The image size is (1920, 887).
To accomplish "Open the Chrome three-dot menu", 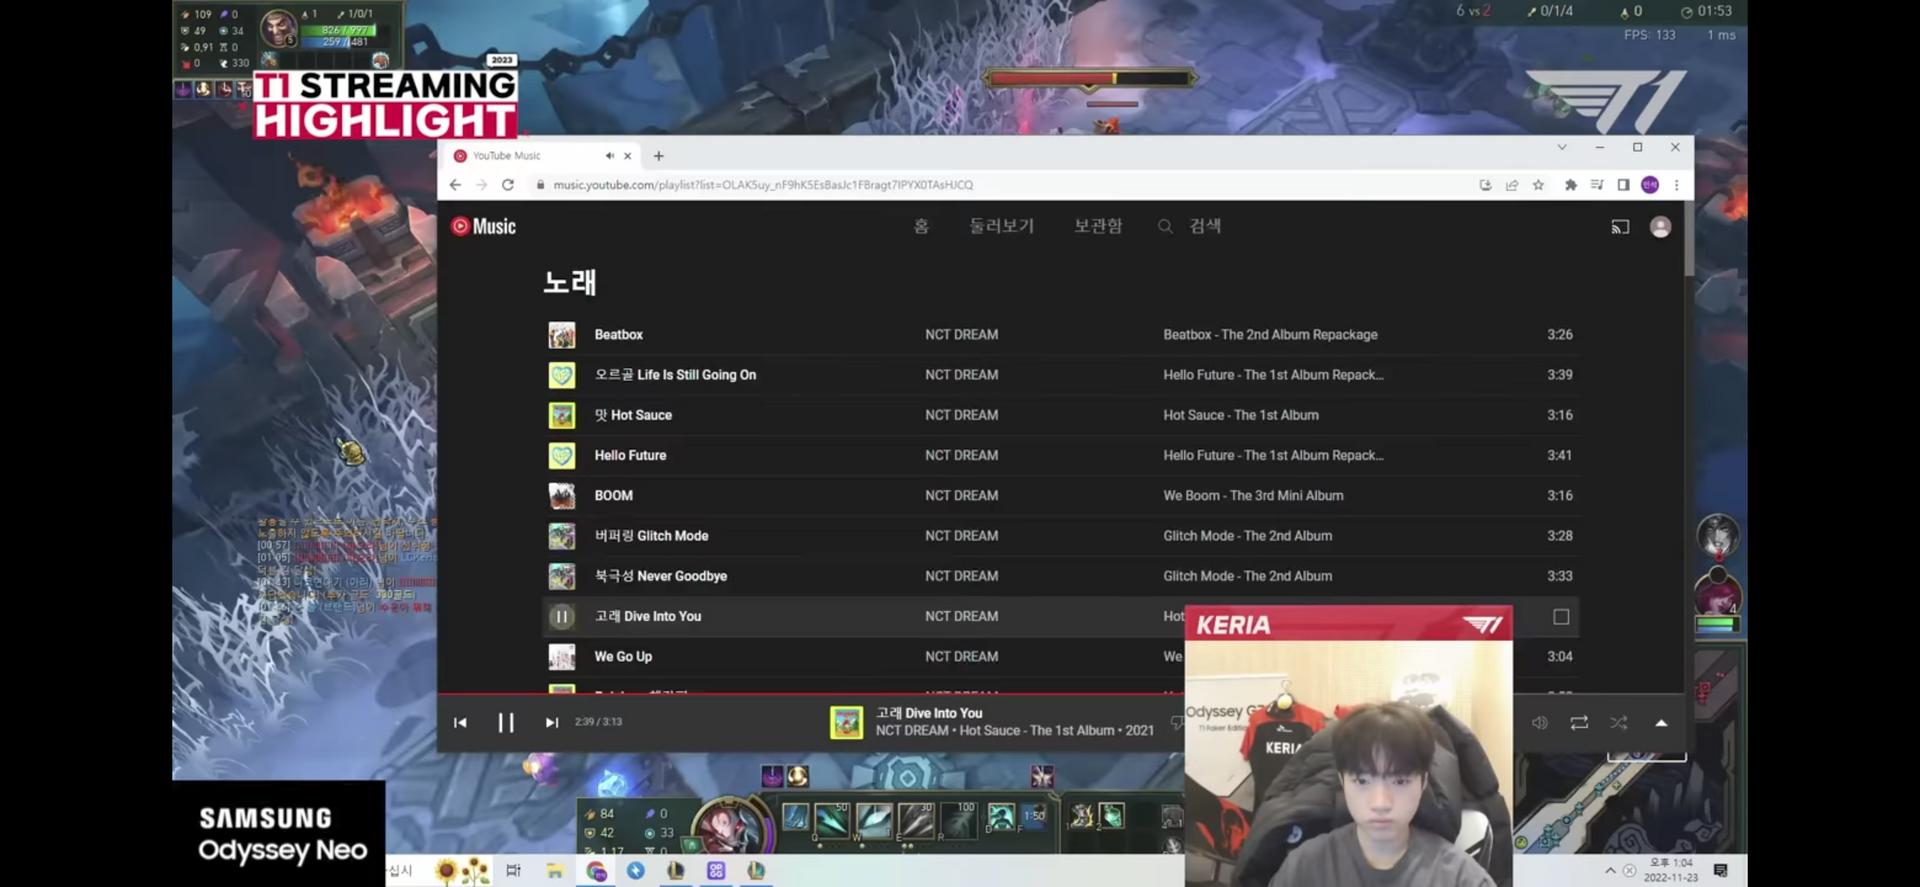I will (x=1677, y=185).
